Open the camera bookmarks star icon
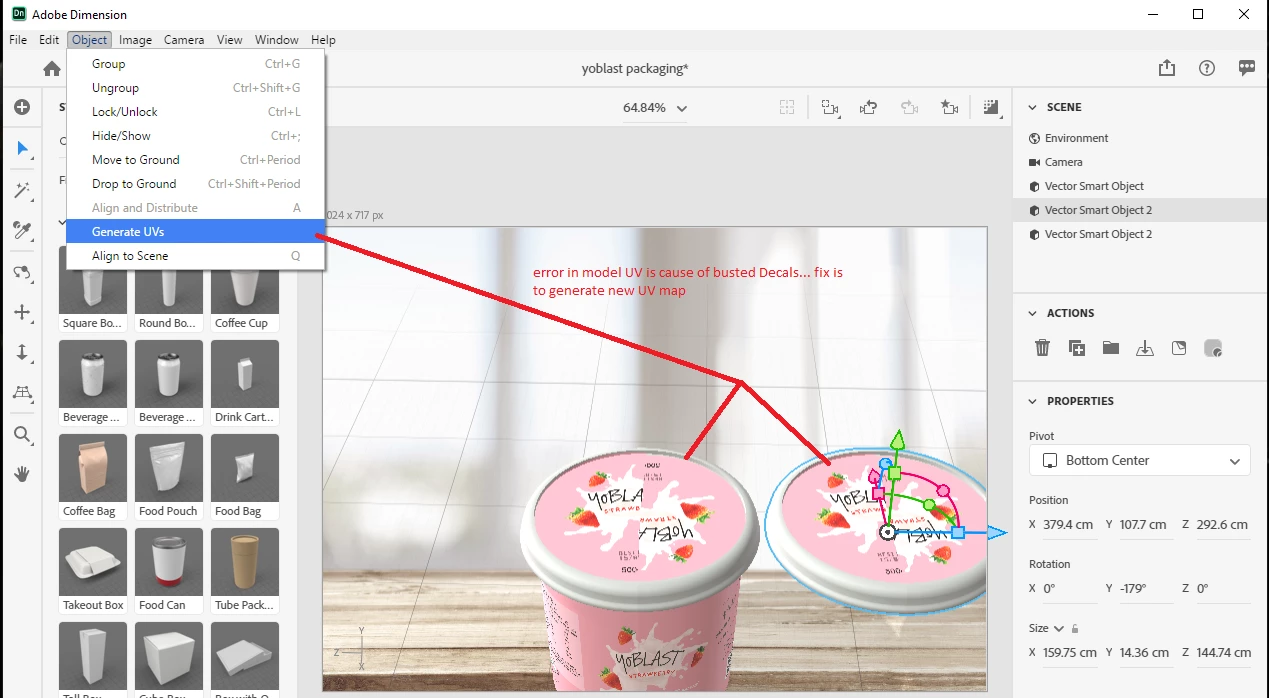 point(949,107)
